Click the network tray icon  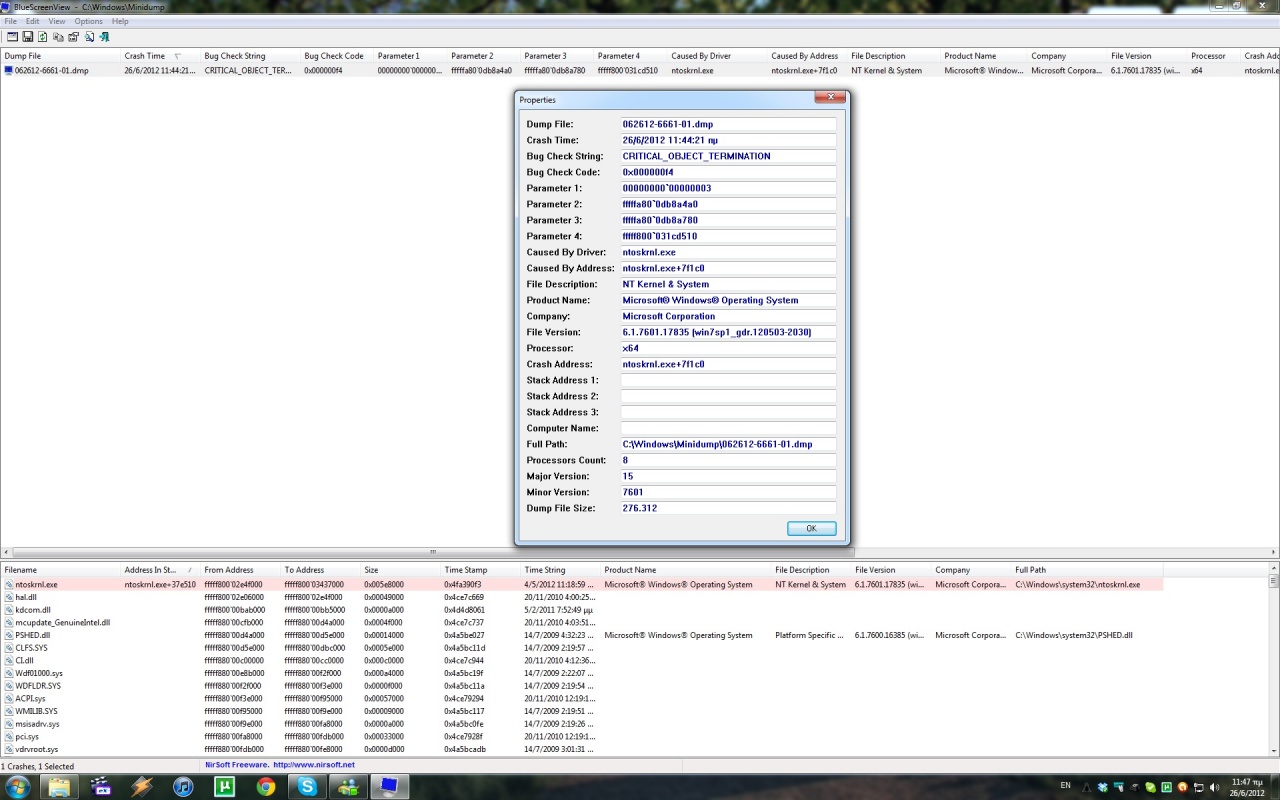click(x=1199, y=787)
